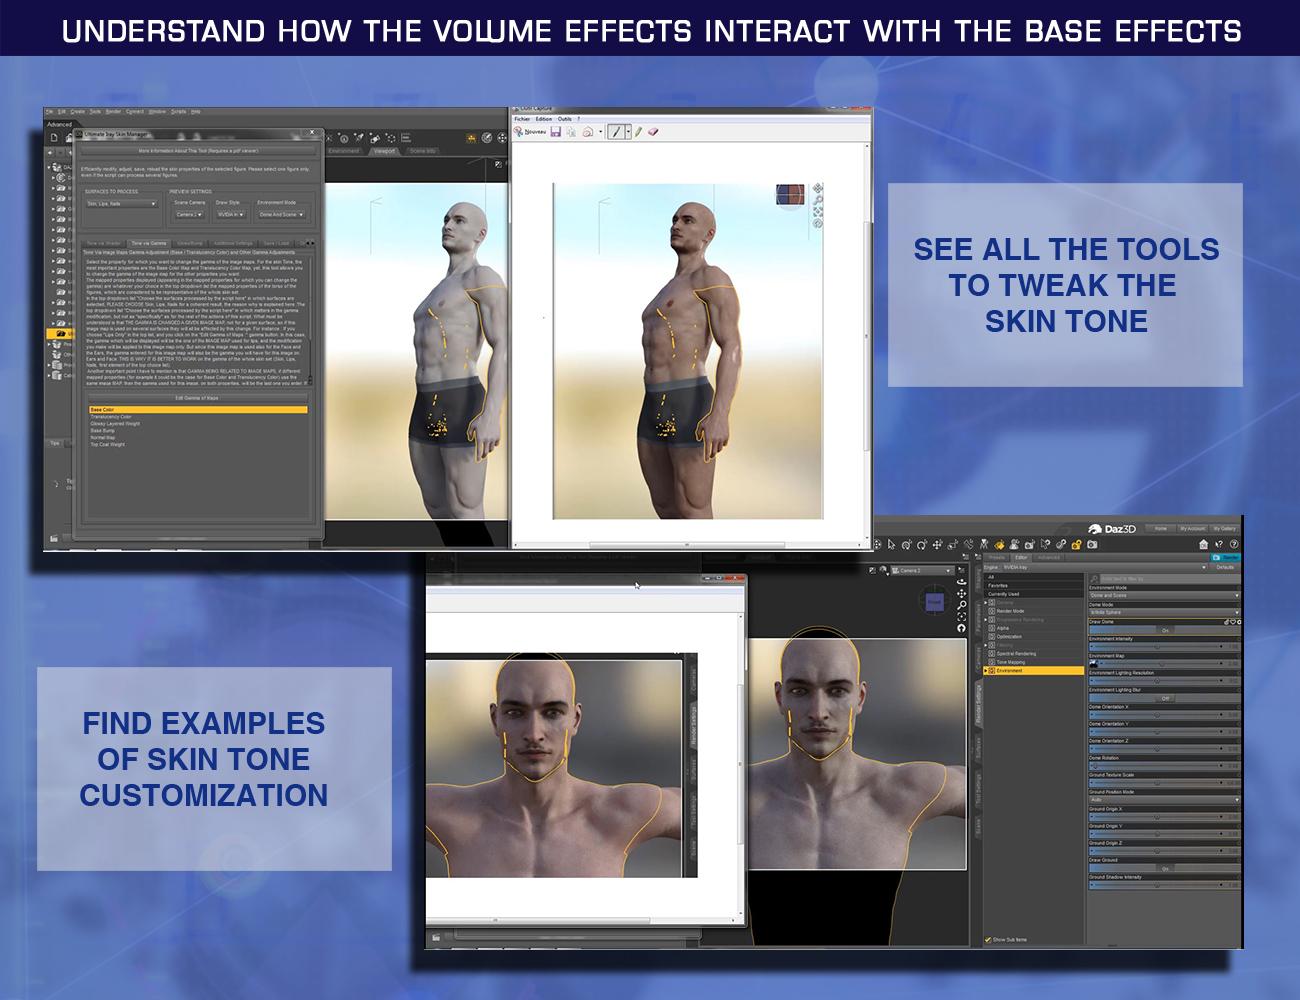This screenshot has width=1300, height=1000.
Task: Switch to the Editor tab in Render Settings
Action: coord(1021,557)
